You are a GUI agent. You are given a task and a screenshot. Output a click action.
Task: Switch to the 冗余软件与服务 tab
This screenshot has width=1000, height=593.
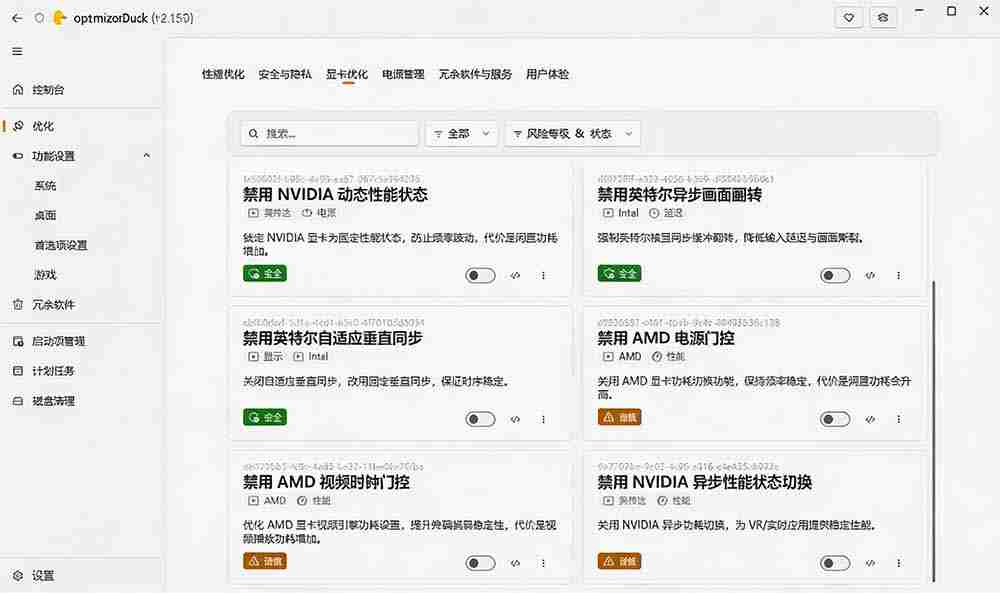[x=475, y=74]
